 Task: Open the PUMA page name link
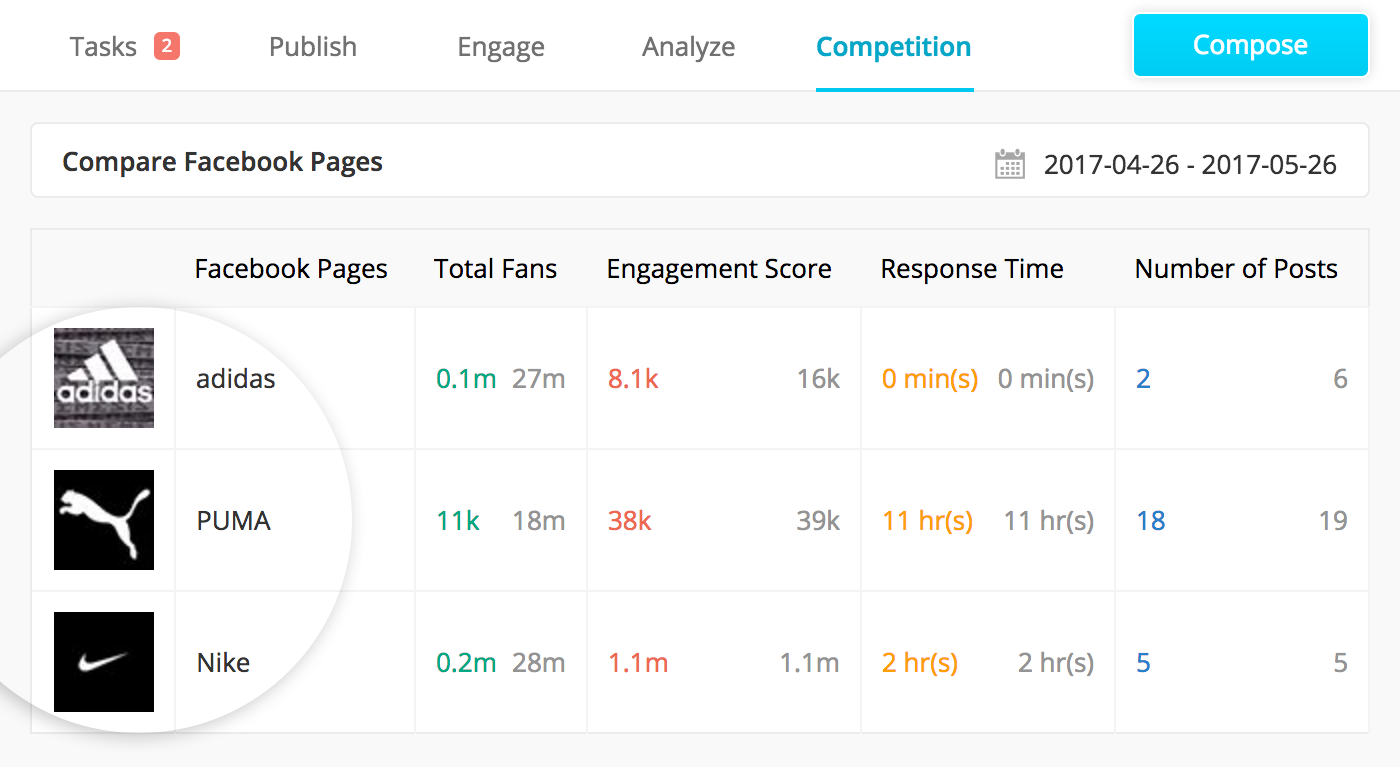(234, 521)
